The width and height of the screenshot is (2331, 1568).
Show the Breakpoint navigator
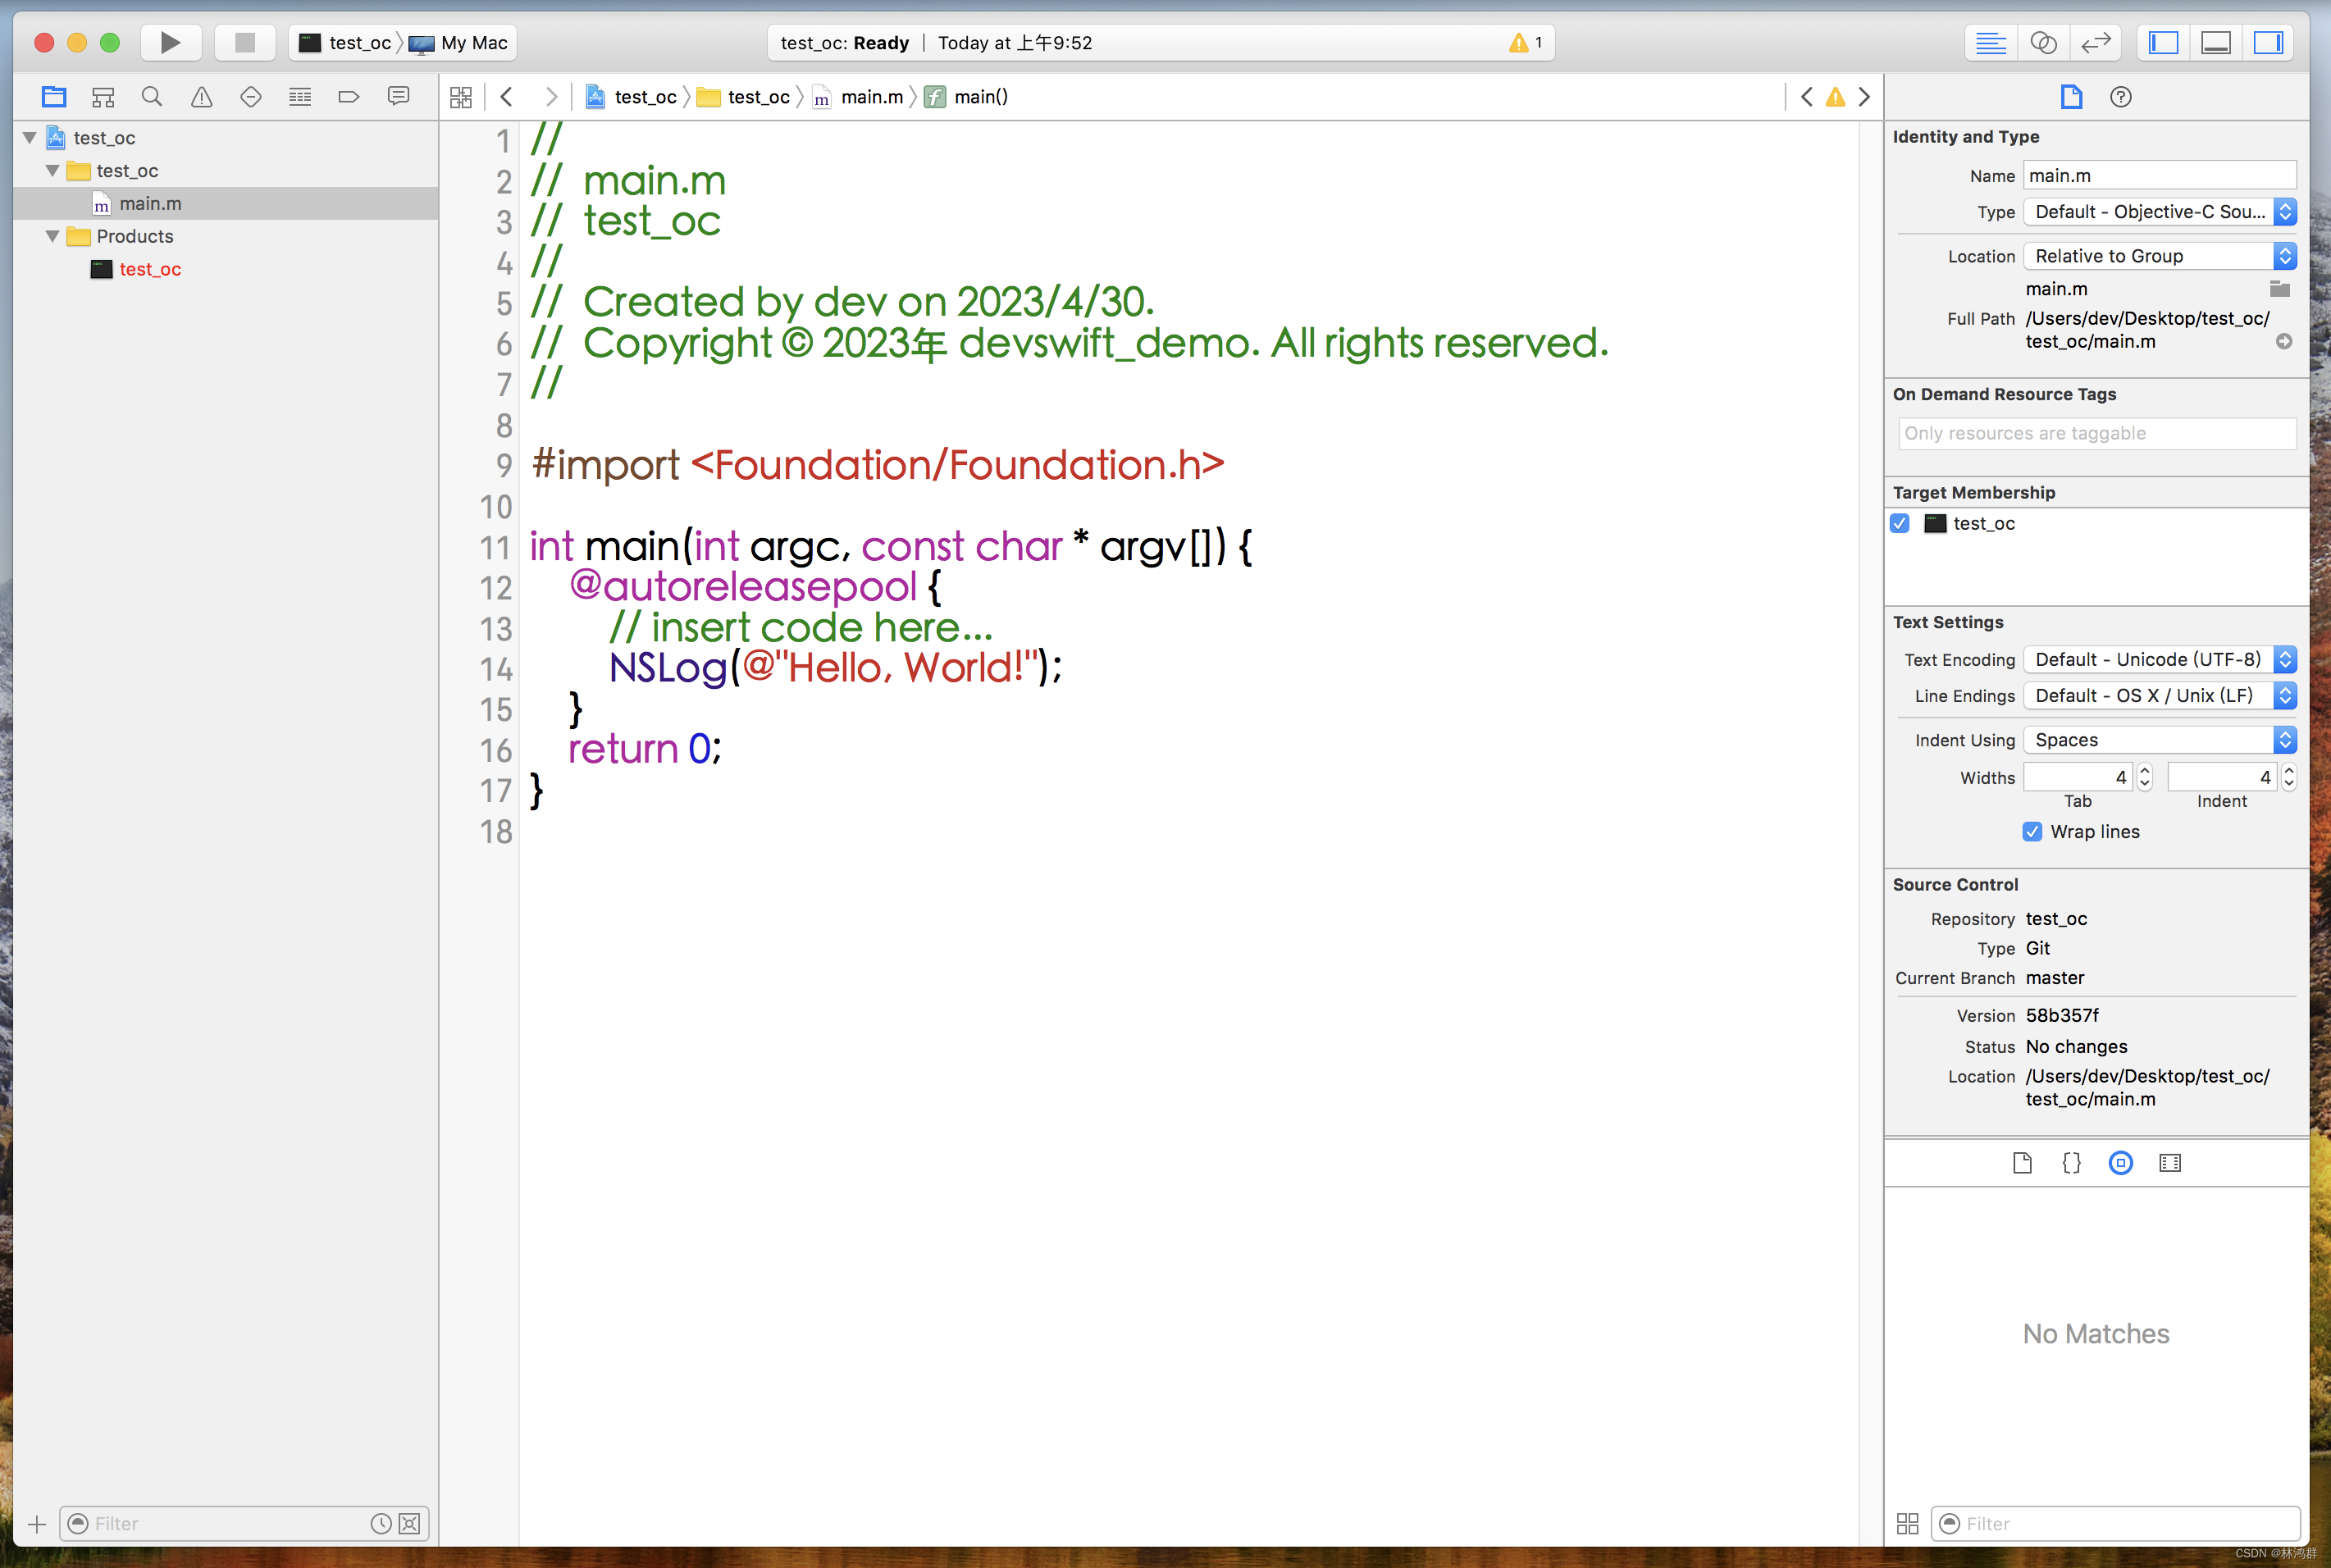(x=348, y=97)
